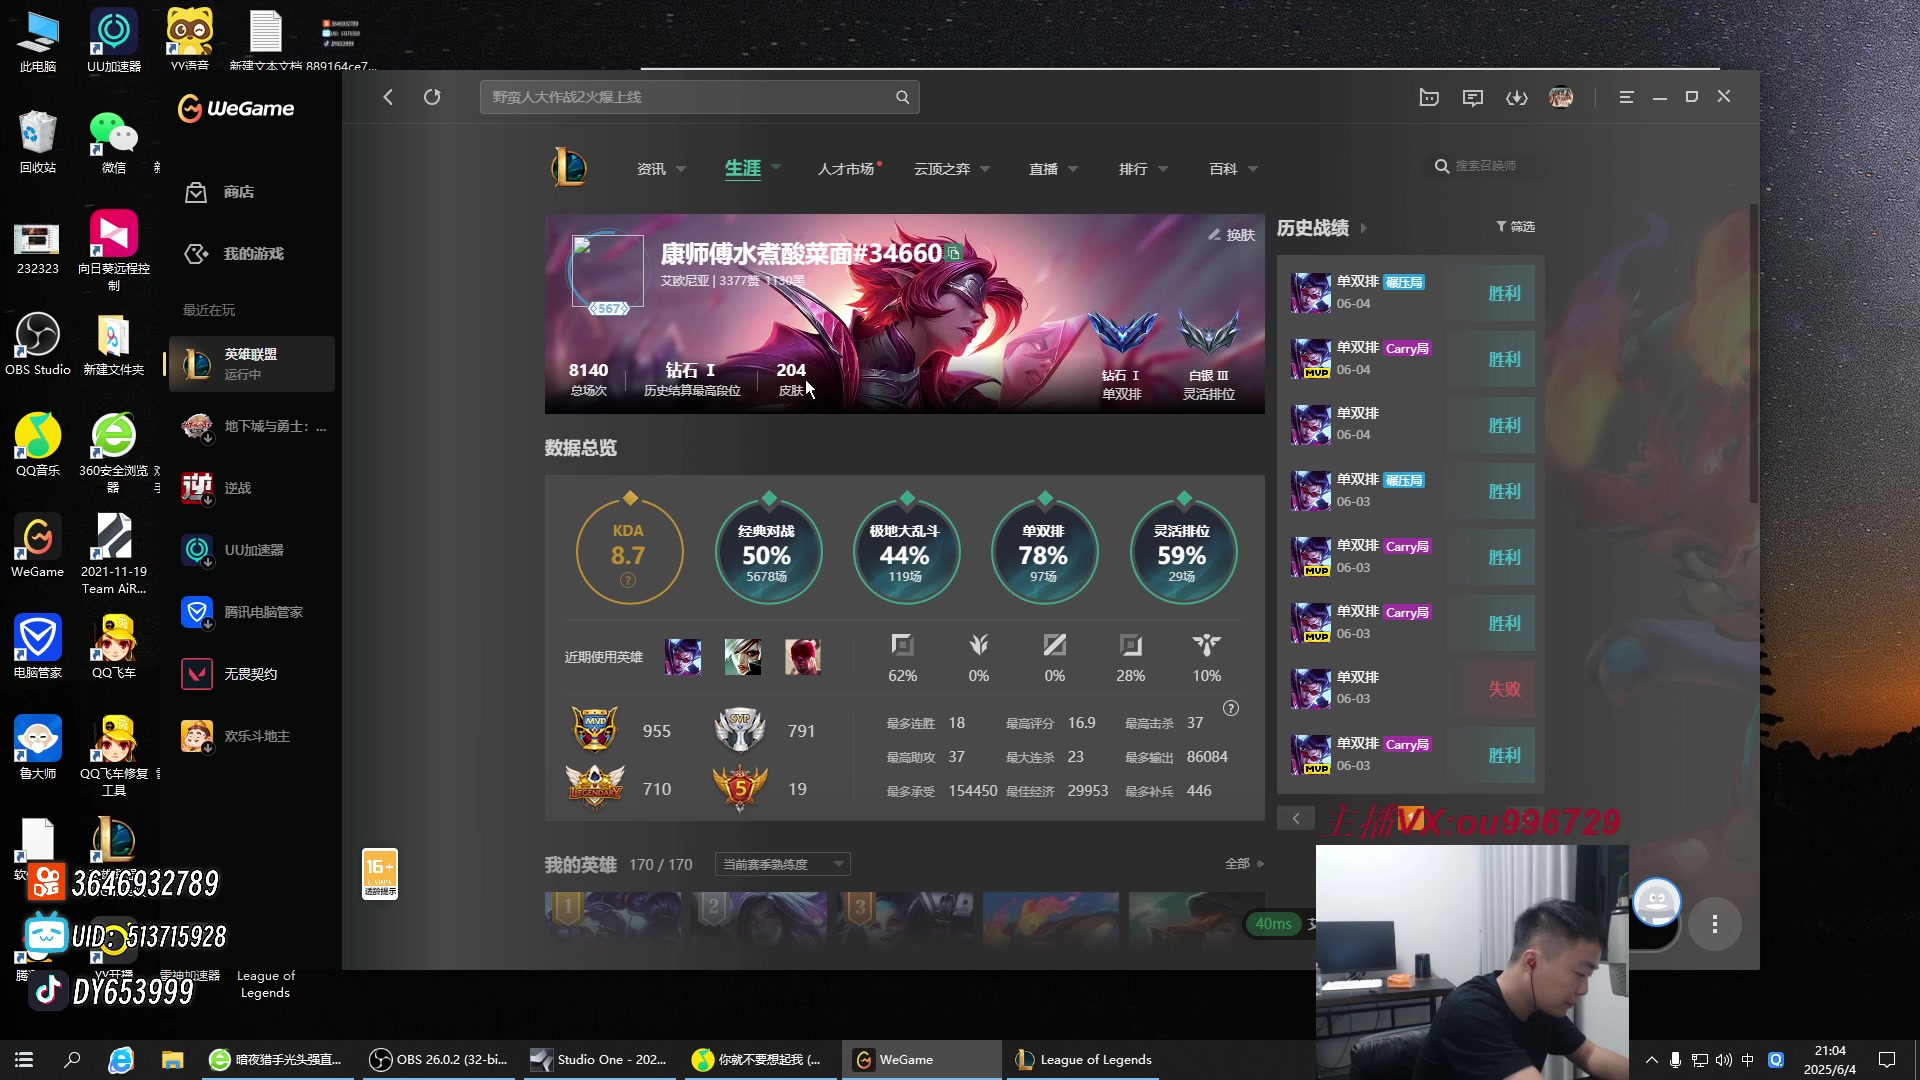Select 腾讯电脑管家 in the sidebar list
The height and width of the screenshot is (1080, 1920).
point(252,612)
